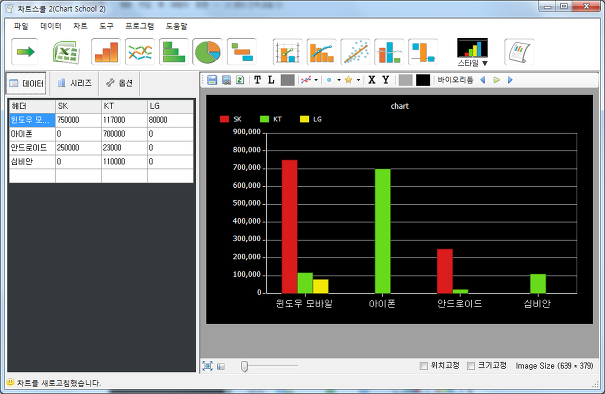
Task: Switch to the 옵션 tab
Action: (119, 83)
